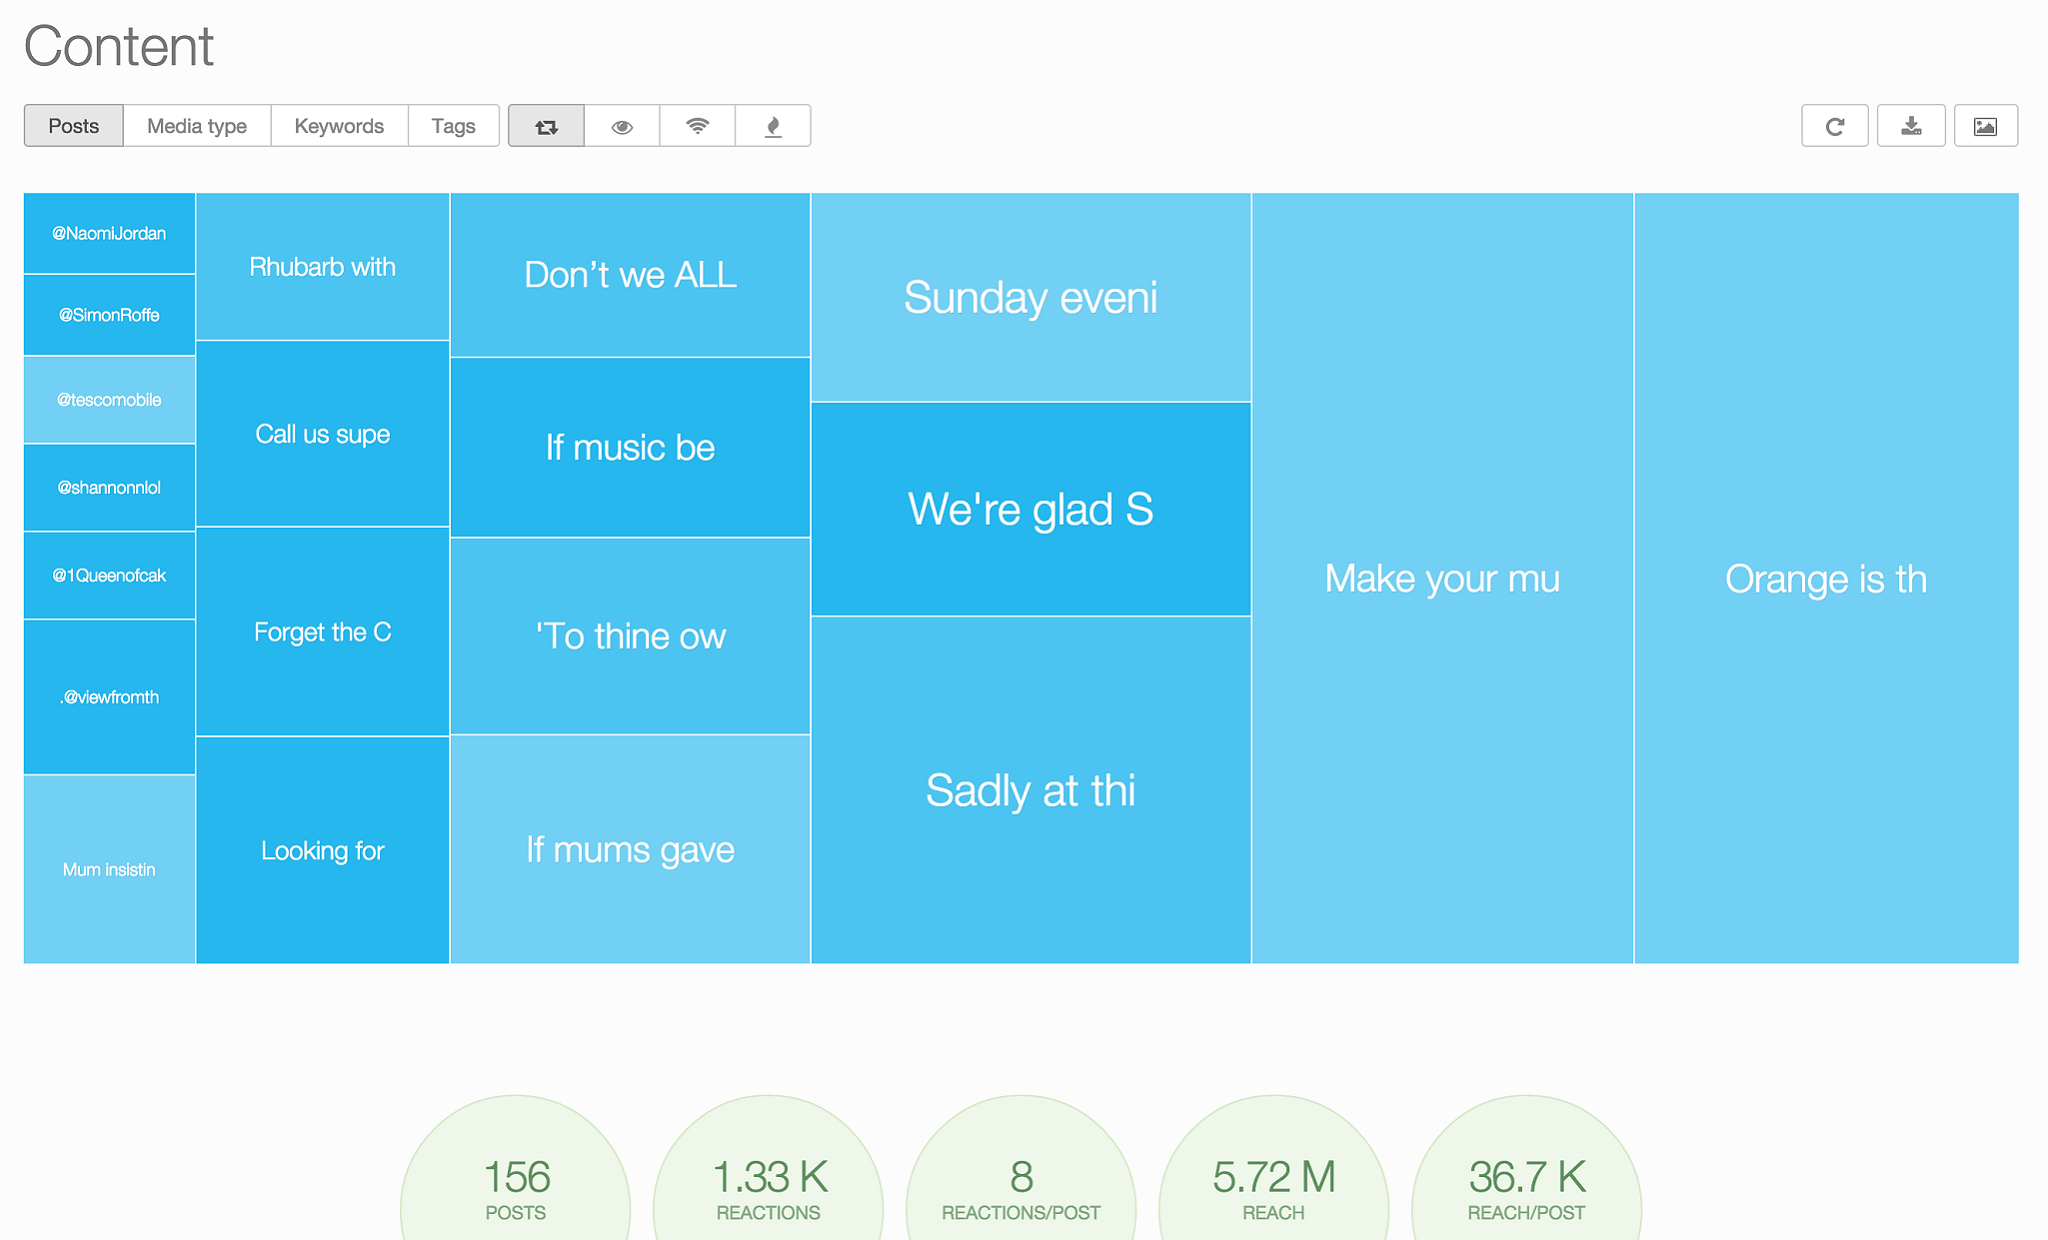Select the retweet metric icon

click(546, 126)
